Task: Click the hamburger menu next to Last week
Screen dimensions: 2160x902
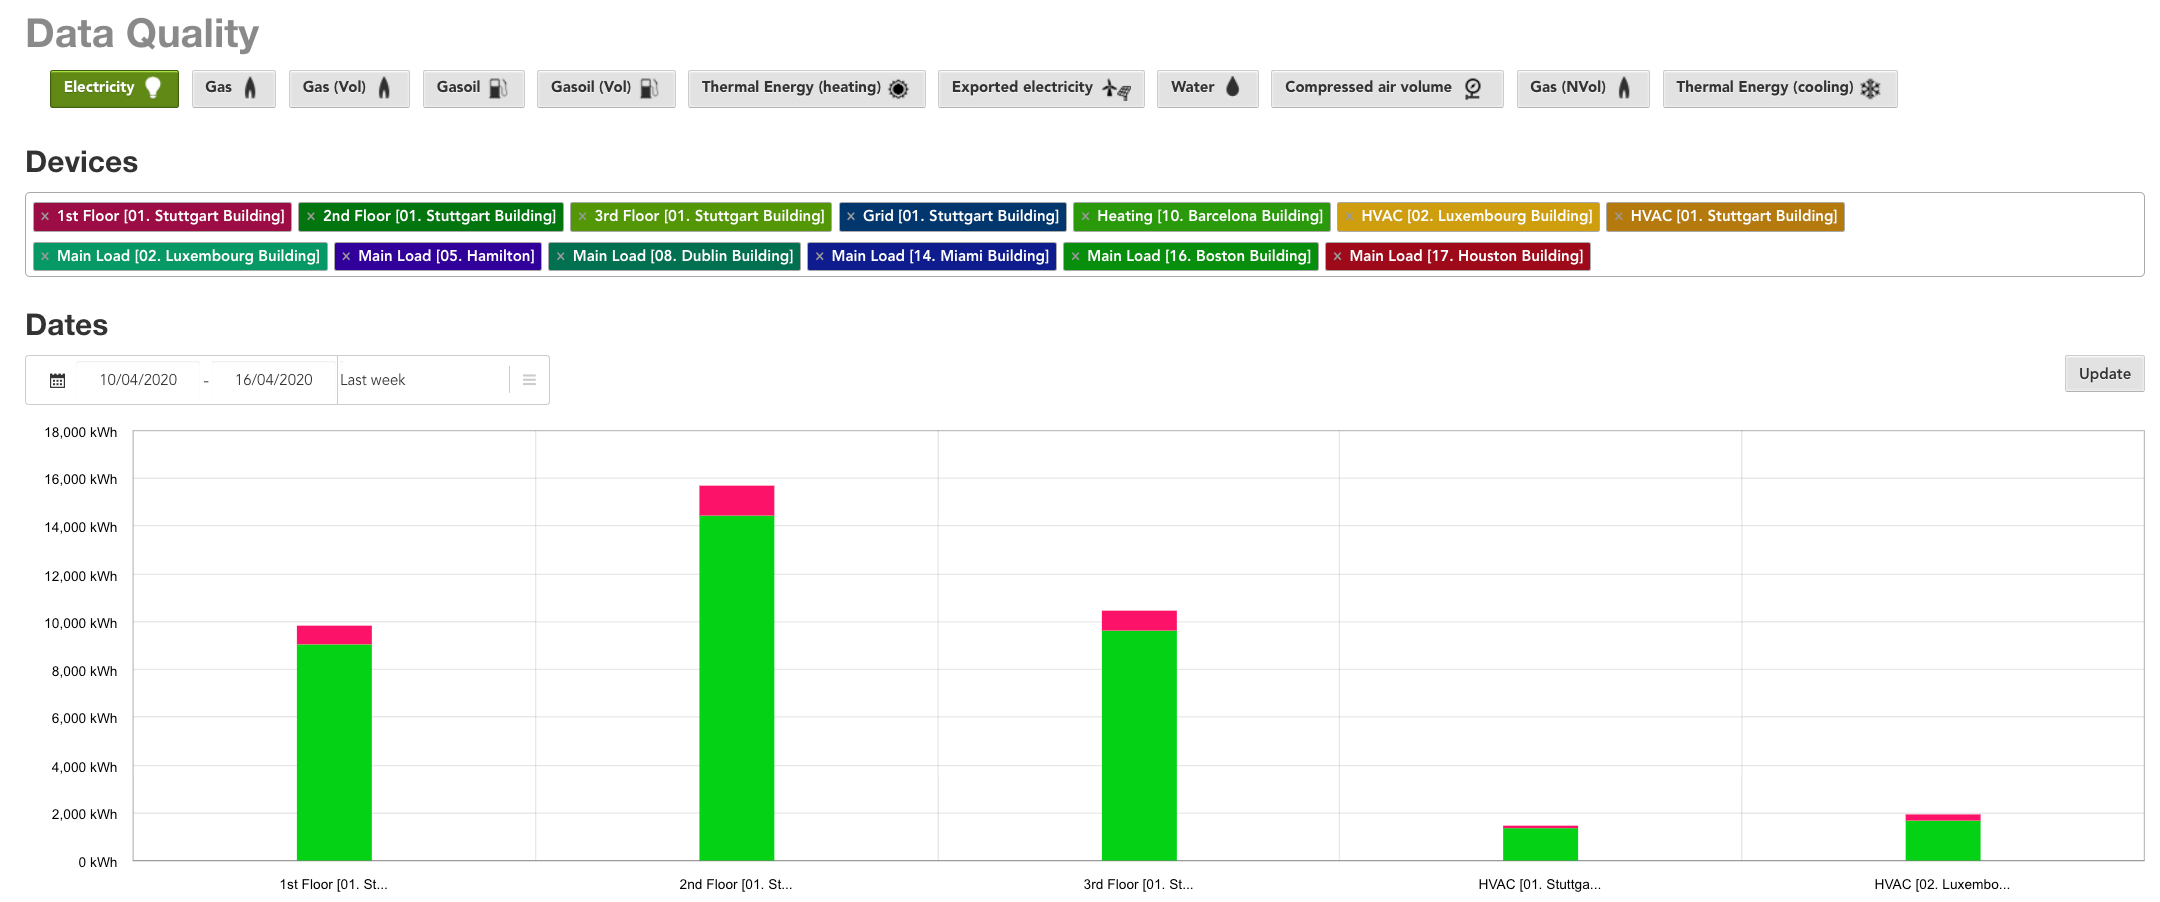Action: (529, 379)
